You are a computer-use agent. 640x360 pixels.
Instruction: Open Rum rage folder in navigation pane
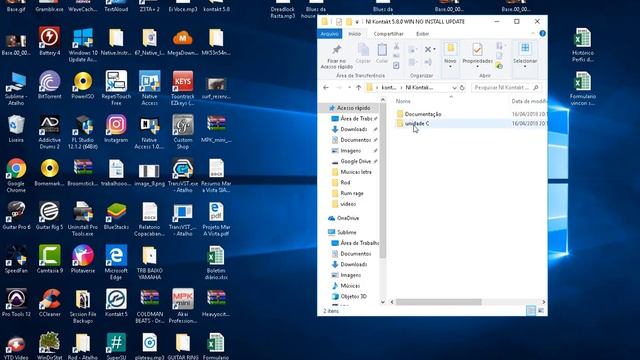click(x=348, y=193)
